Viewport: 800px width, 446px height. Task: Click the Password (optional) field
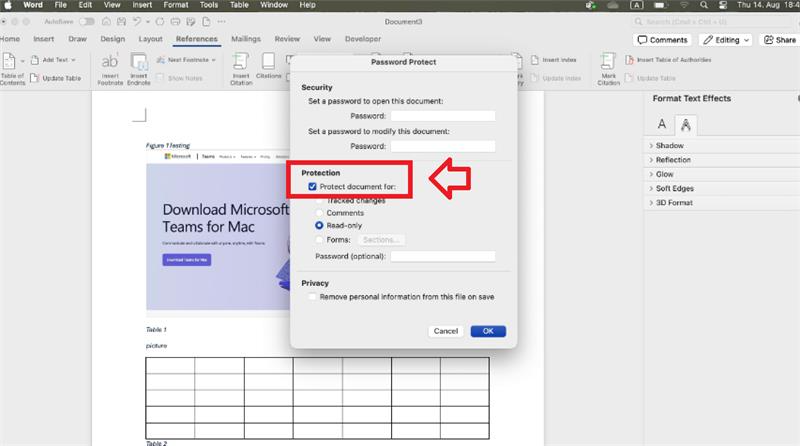coord(443,256)
